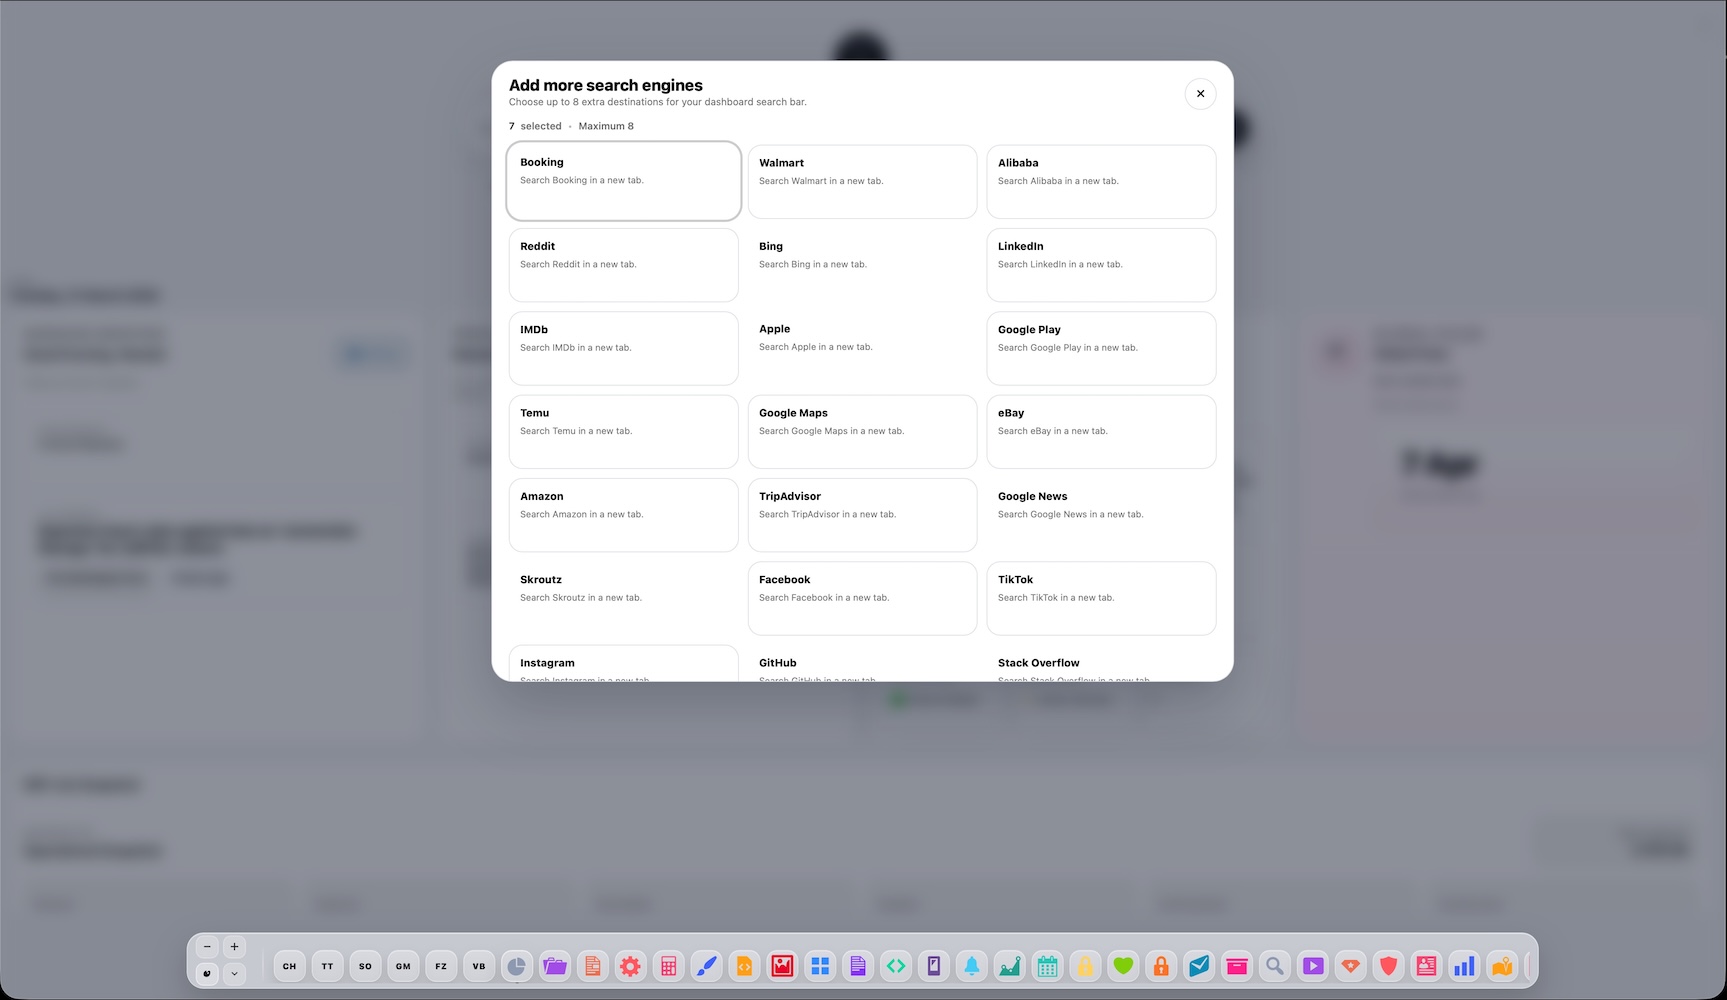
Task: Toggle the LinkedIn search engine card
Action: (1101, 265)
